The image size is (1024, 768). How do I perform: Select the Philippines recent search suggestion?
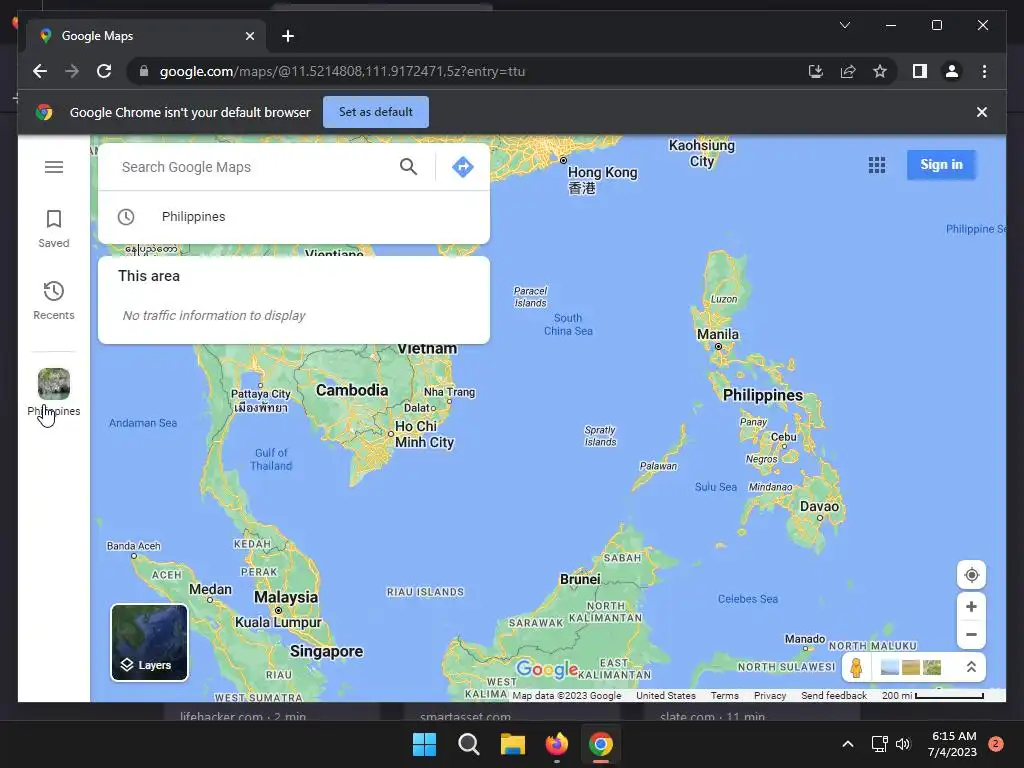point(294,217)
